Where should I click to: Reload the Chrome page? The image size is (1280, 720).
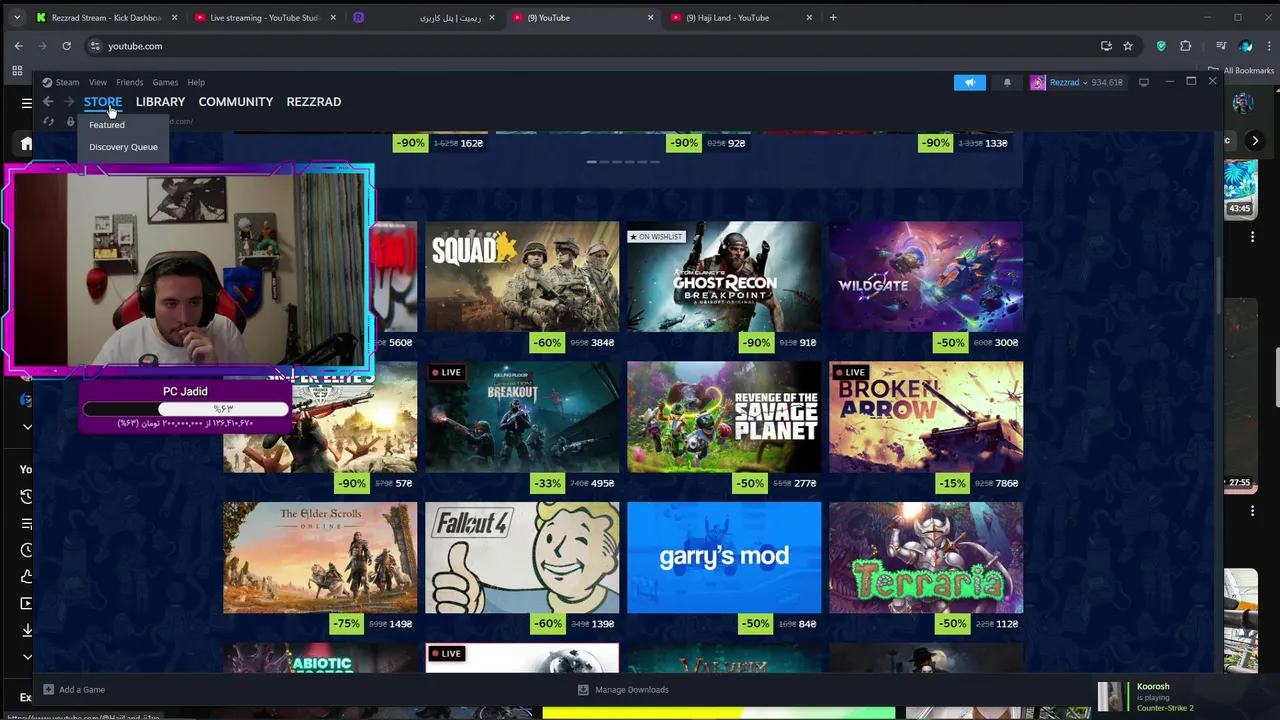66,46
